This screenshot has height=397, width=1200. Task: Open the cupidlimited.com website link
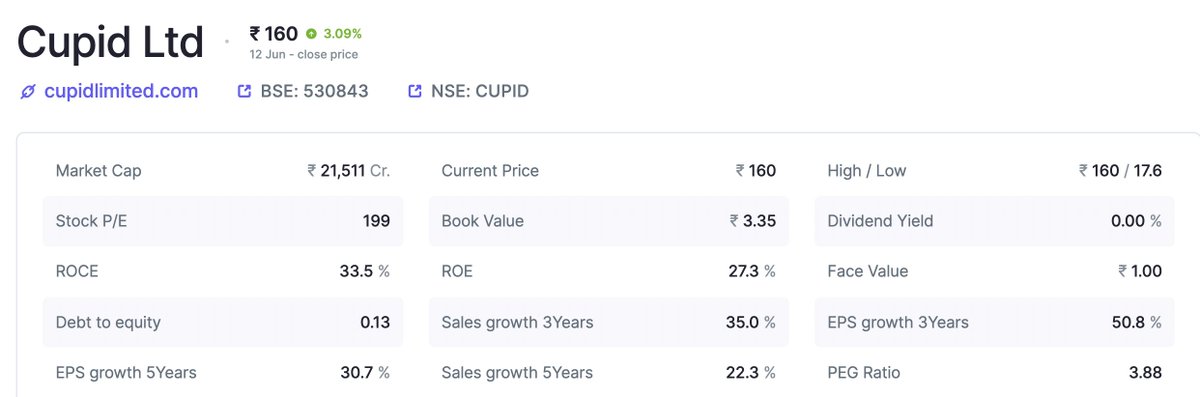pos(121,92)
